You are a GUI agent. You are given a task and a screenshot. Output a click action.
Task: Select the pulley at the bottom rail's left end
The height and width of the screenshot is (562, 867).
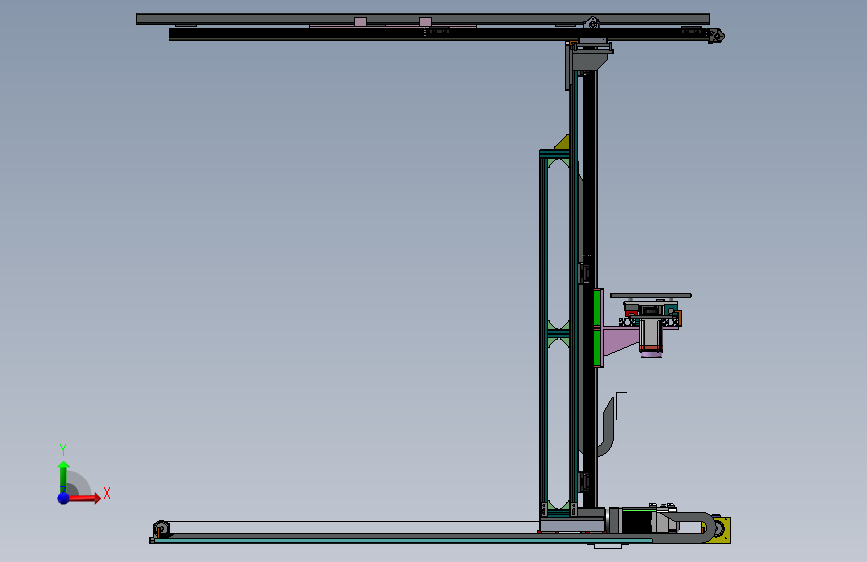161,528
